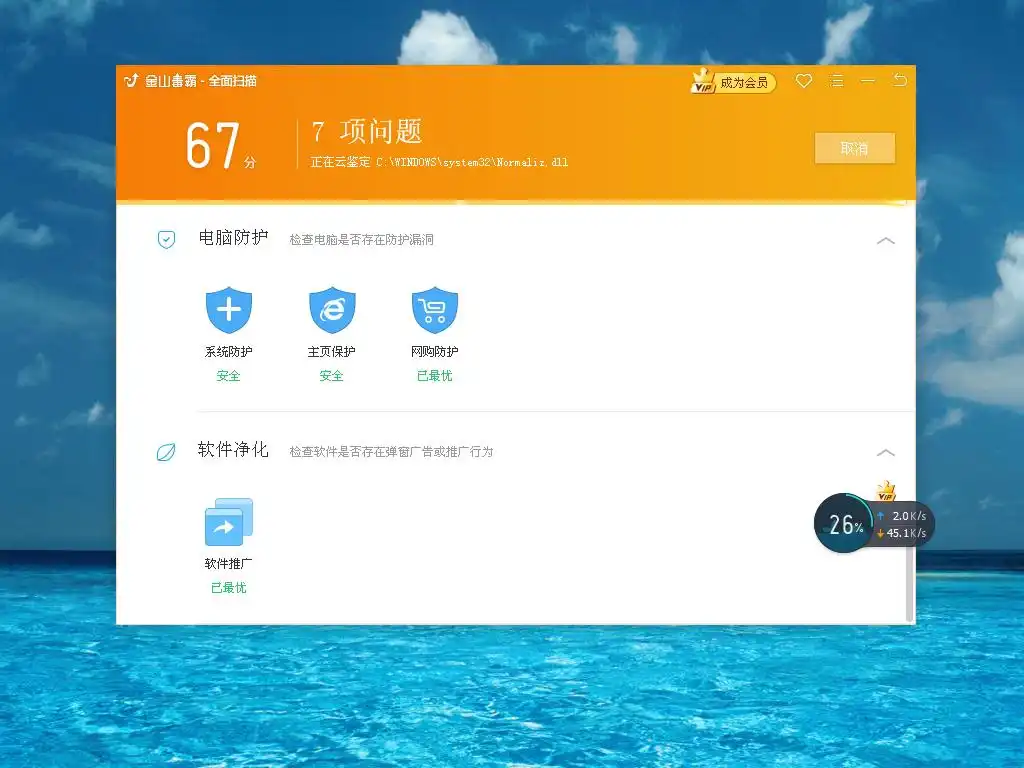
Task: Open the hamburger menu icon in title bar
Action: click(836, 81)
